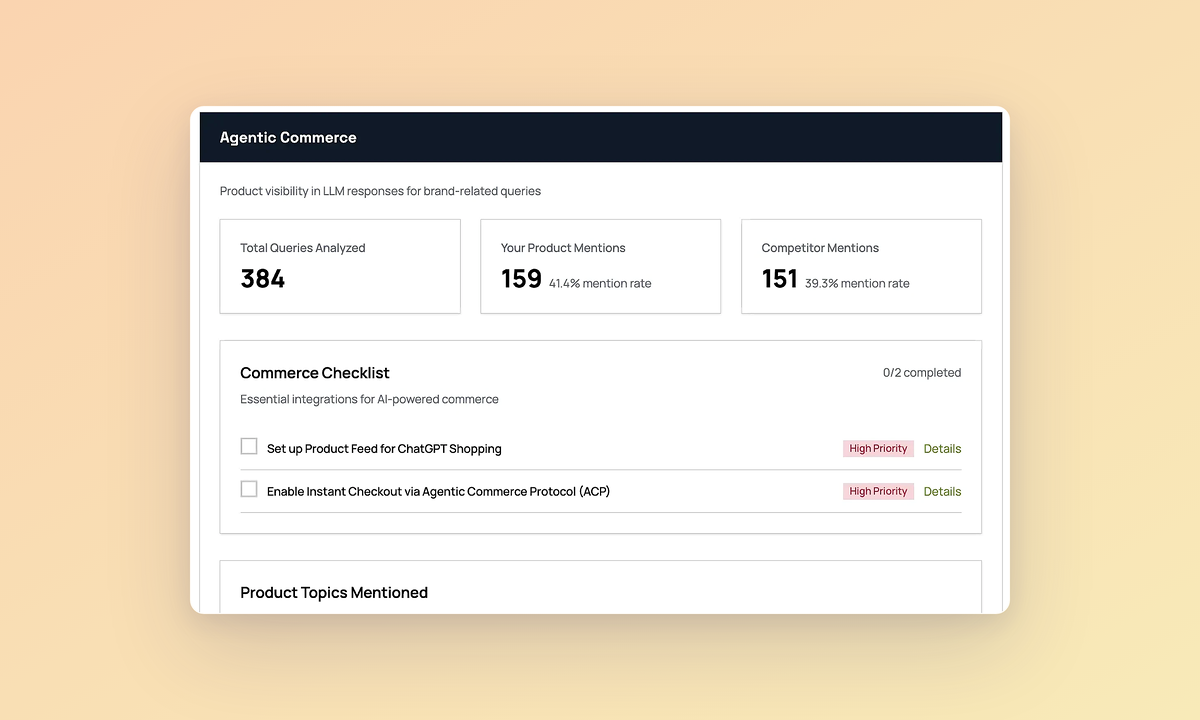1200x720 pixels.
Task: Click High Priority badge on Instant Checkout row
Action: 878,492
